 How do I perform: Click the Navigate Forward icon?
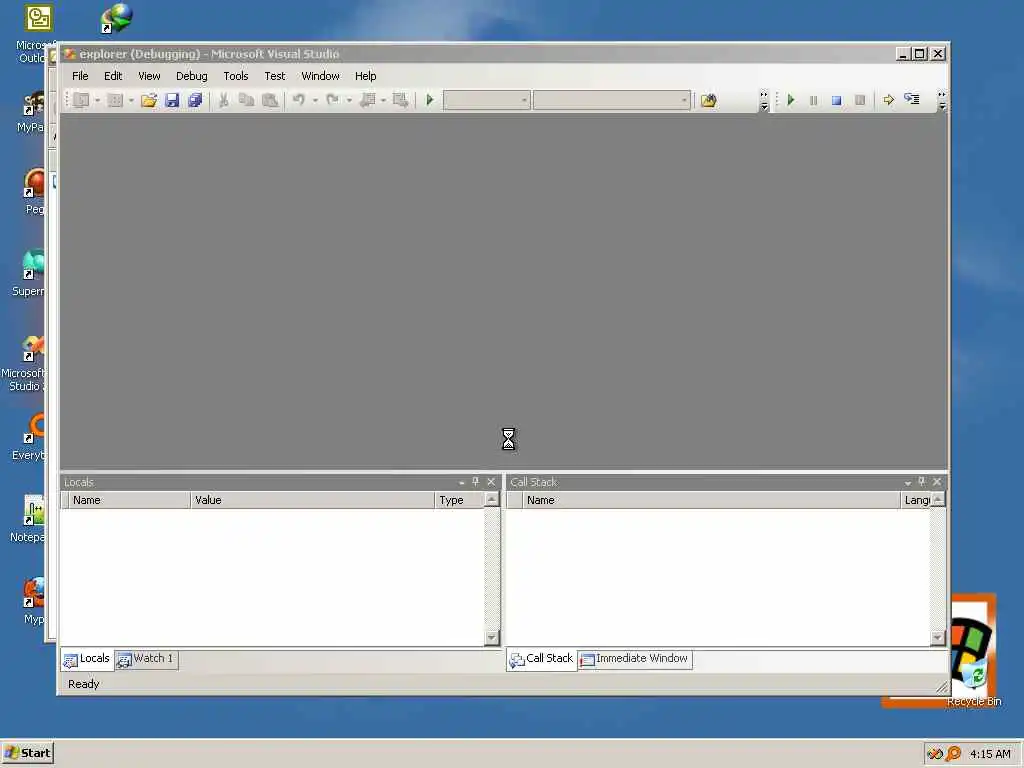[400, 100]
